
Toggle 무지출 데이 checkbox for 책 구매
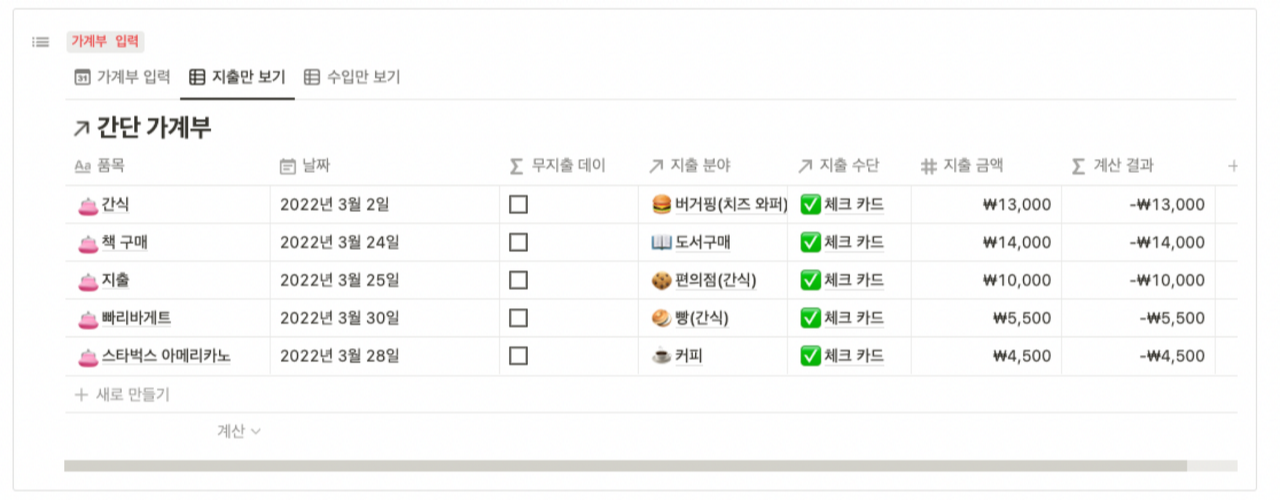tap(518, 243)
